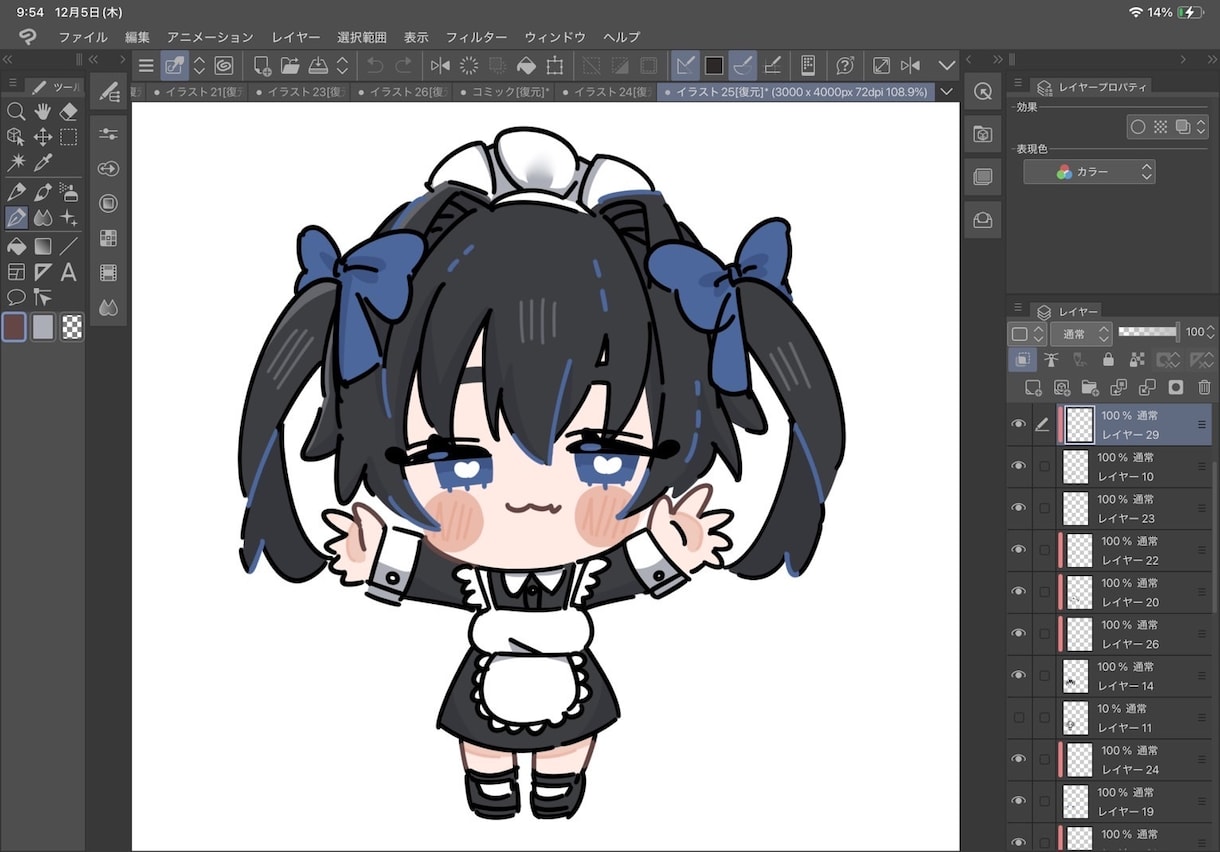1220x852 pixels.
Task: Select the Blend droplets tool
Action: coord(43,217)
